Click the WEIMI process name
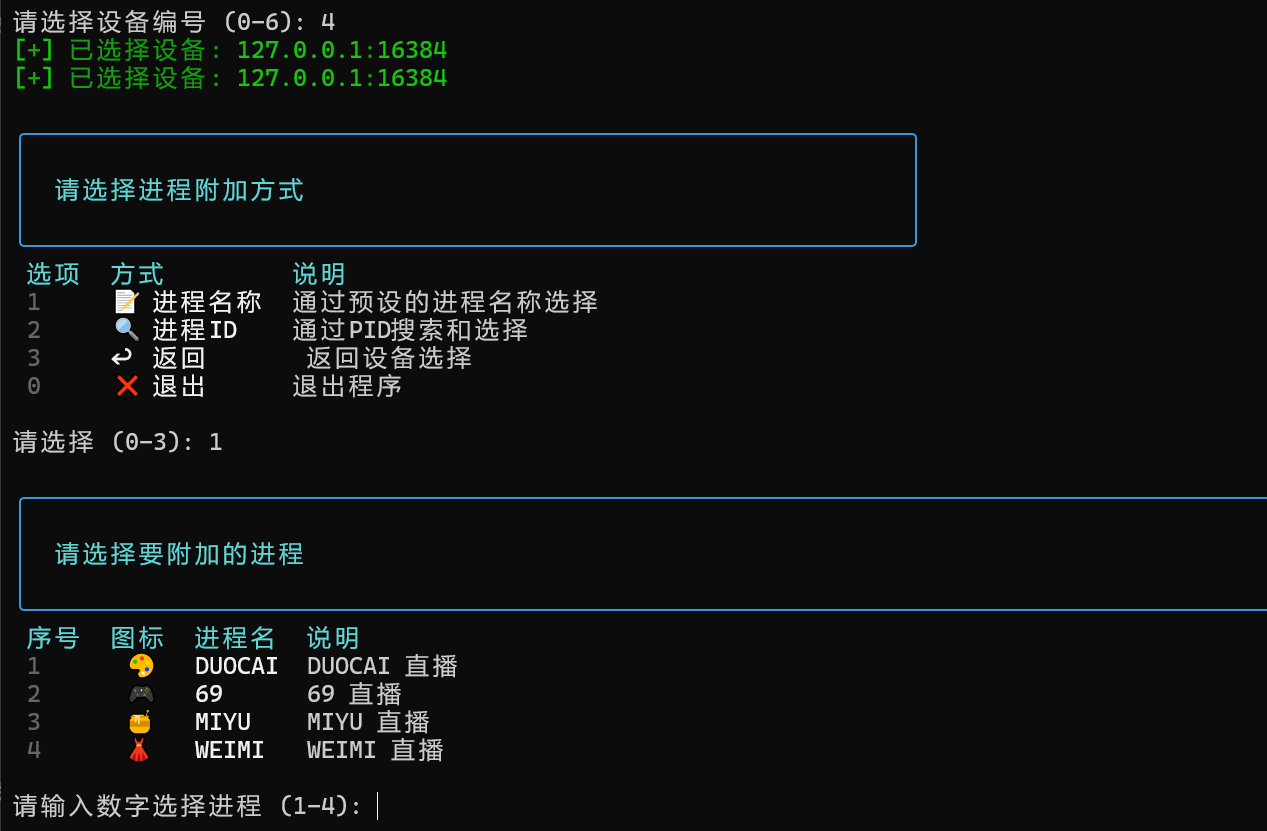Screen dimensions: 1267x831 point(229,750)
